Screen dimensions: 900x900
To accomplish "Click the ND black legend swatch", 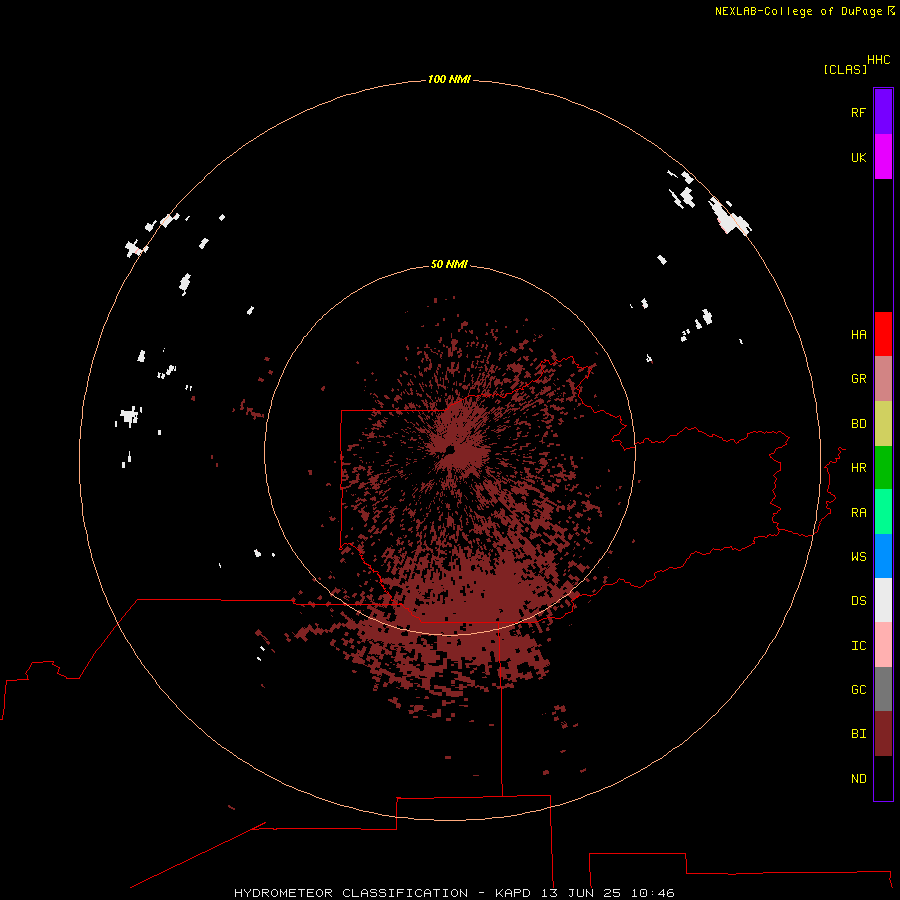I will [883, 778].
